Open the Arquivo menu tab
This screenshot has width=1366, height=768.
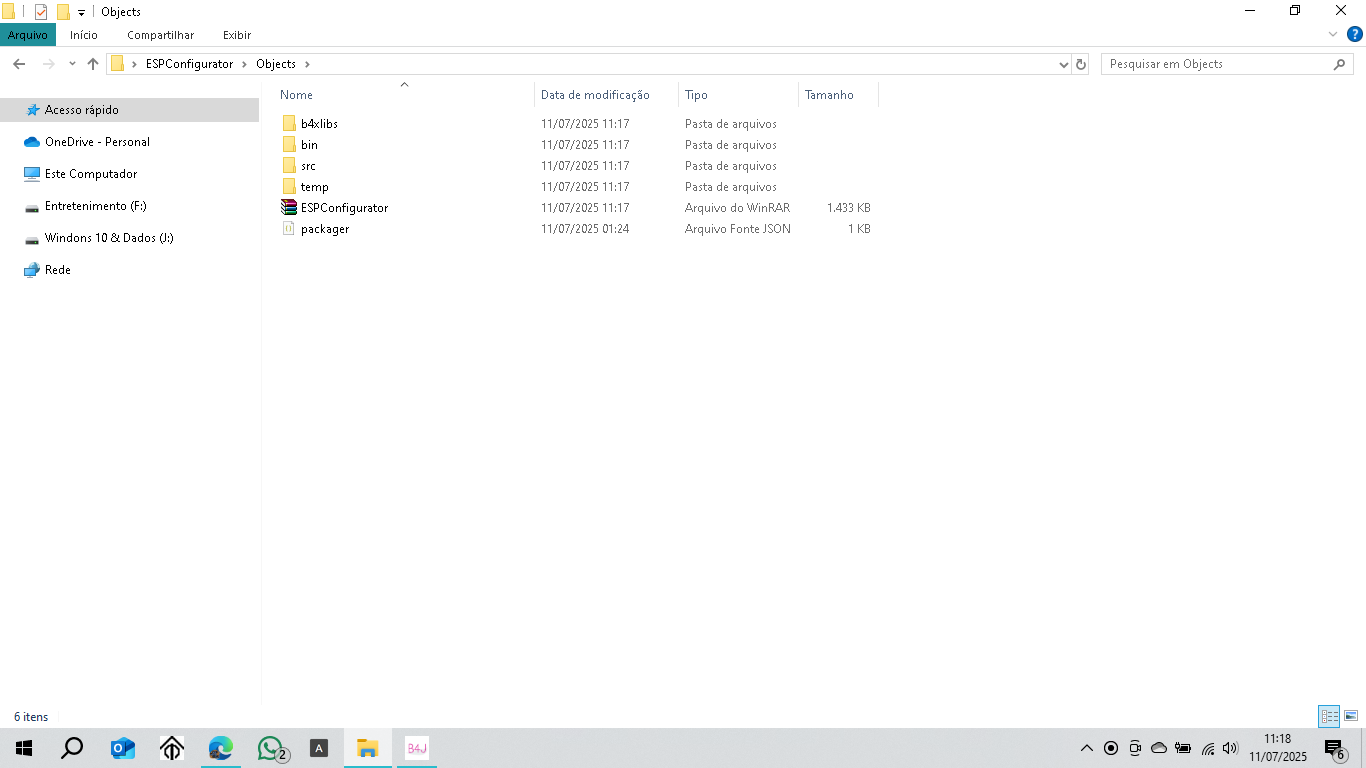(28, 35)
